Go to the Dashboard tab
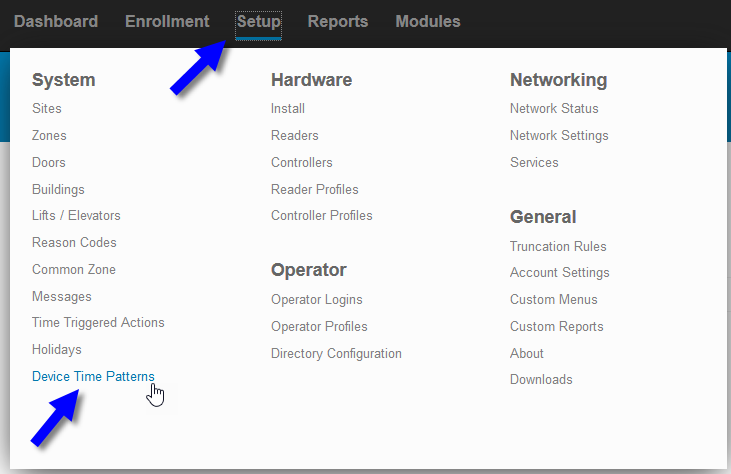 tap(56, 21)
